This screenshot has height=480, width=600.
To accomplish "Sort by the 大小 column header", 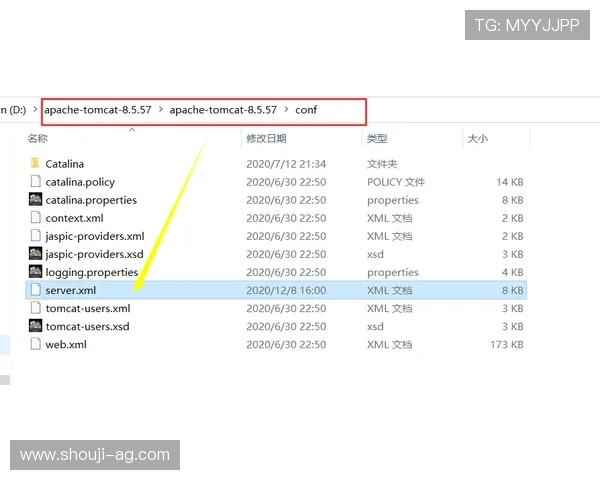I will click(477, 139).
